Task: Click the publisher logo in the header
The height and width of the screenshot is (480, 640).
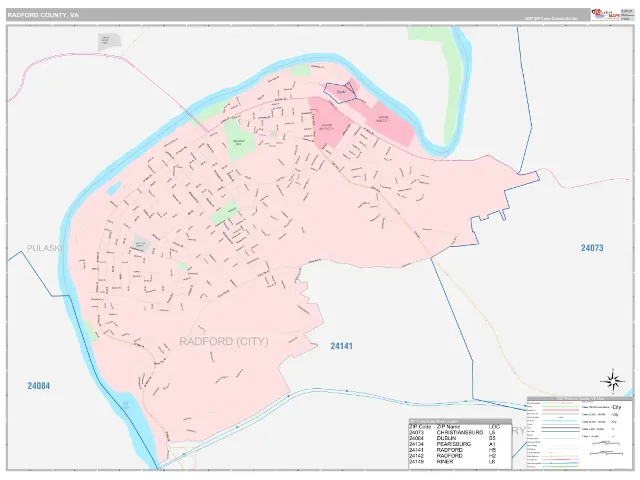Action: 605,15
